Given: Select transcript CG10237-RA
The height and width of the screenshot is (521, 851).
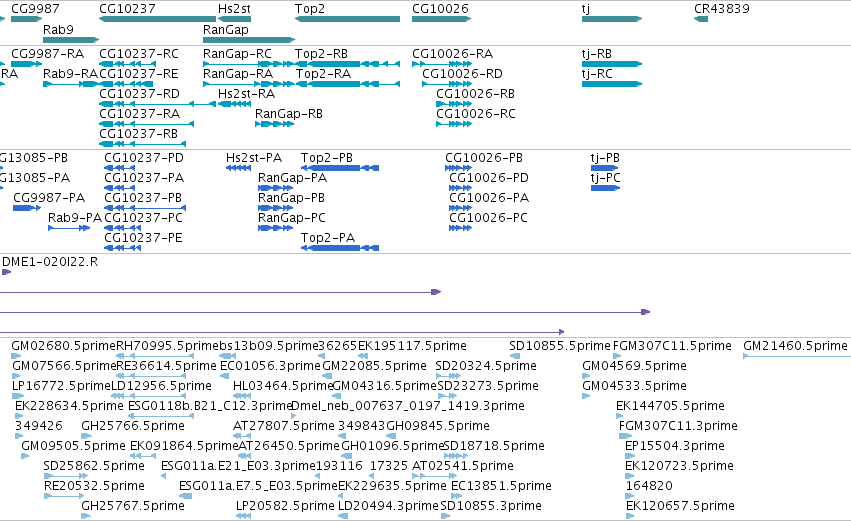Looking at the screenshot, I should (147, 124).
